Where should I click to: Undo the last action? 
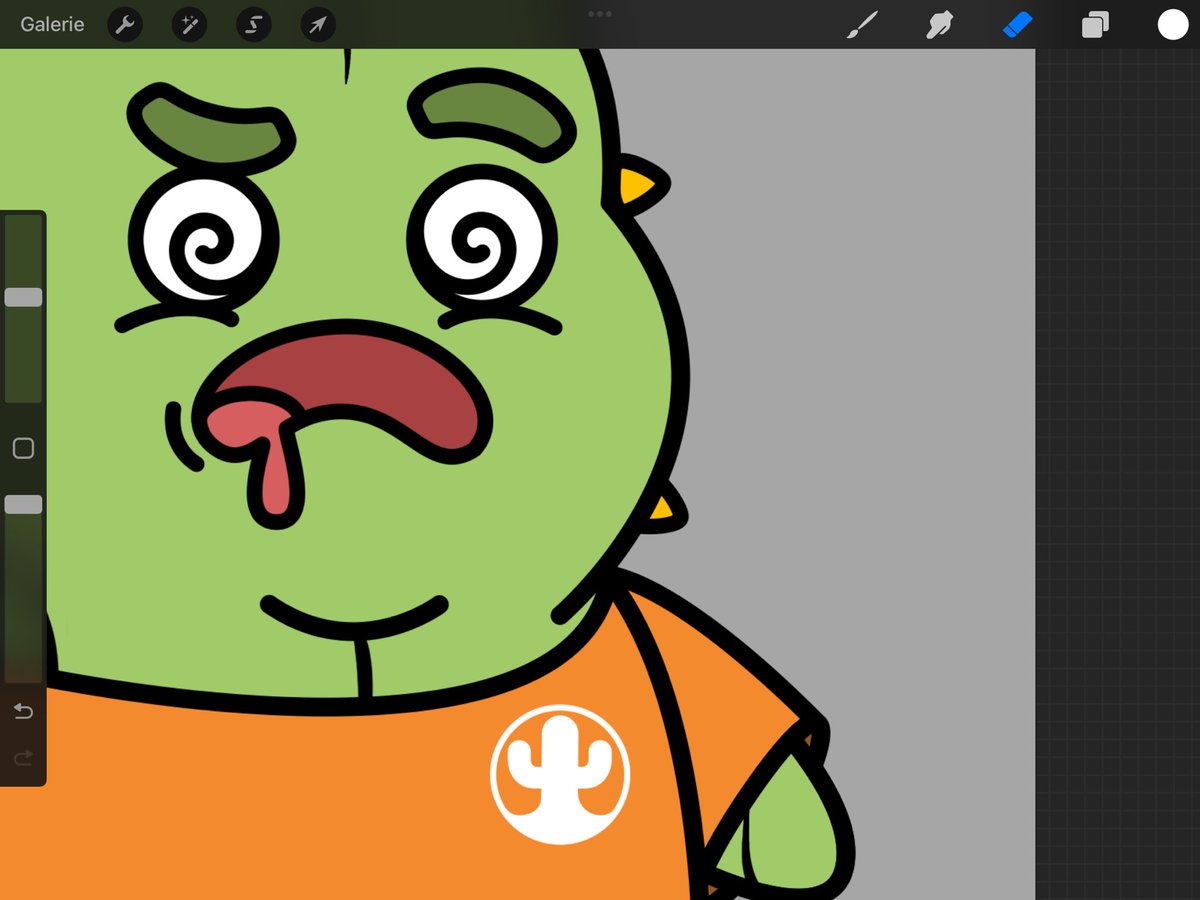tap(23, 711)
